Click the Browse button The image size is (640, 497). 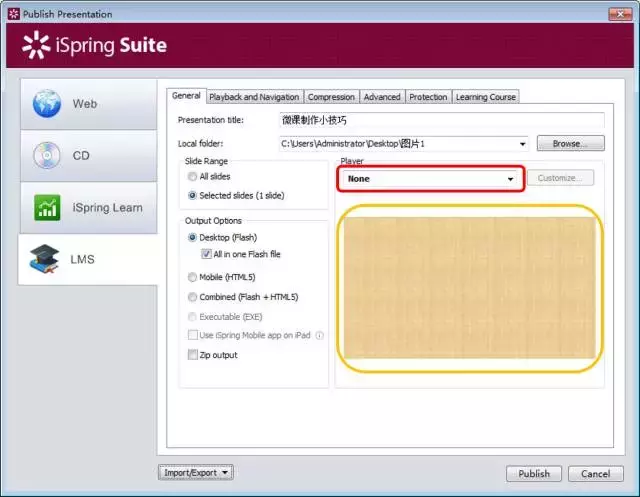pos(571,144)
